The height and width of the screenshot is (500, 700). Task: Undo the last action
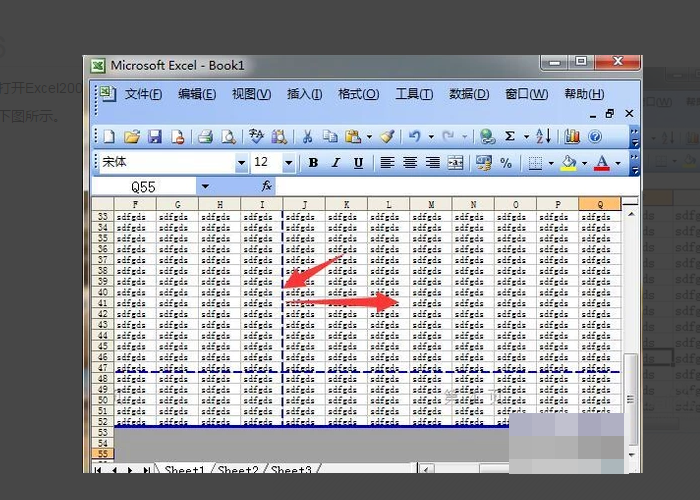(415, 137)
